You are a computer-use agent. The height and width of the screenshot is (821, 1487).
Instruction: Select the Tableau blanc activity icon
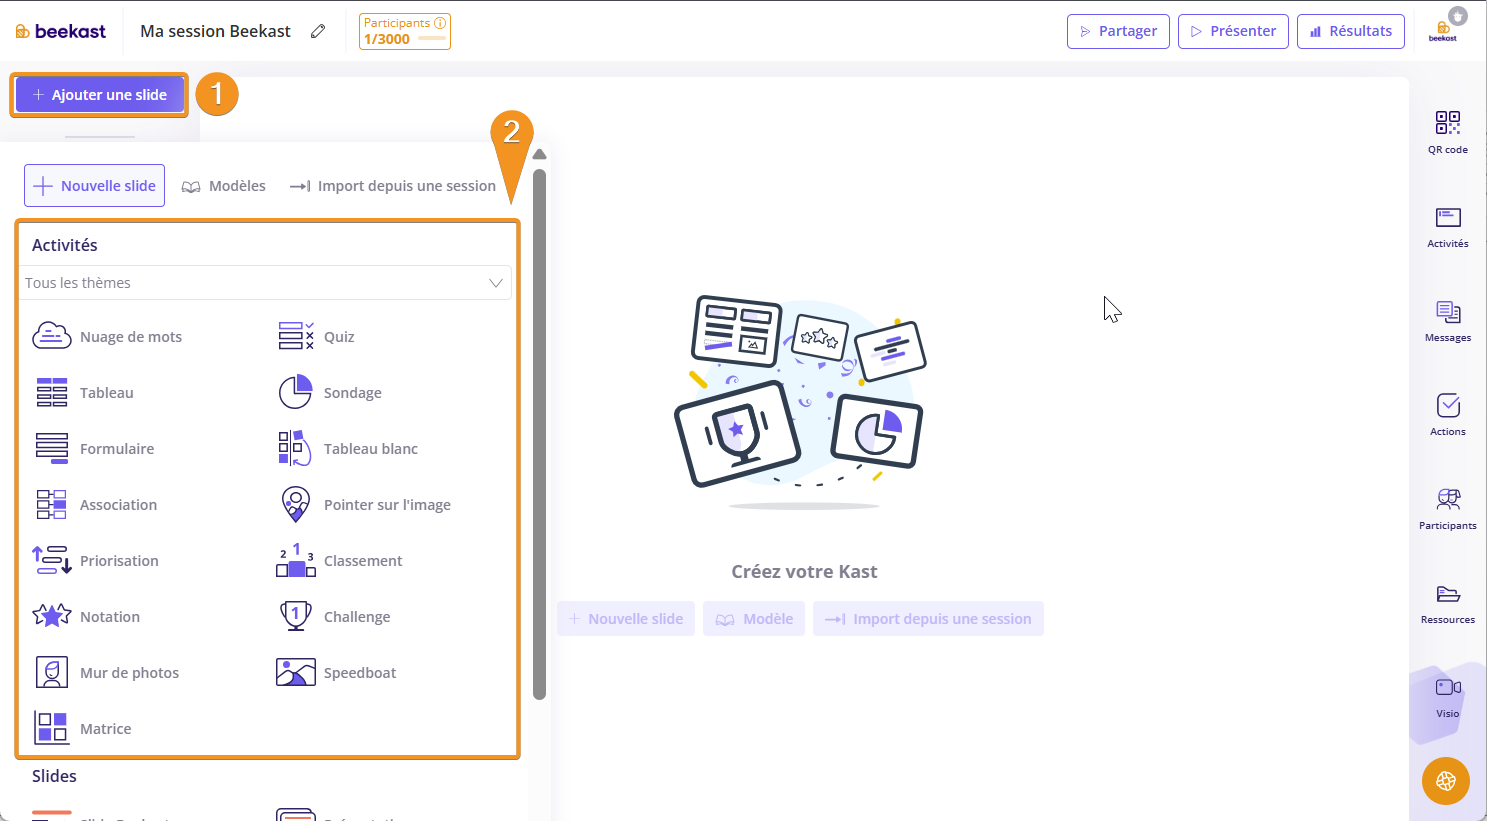(295, 448)
